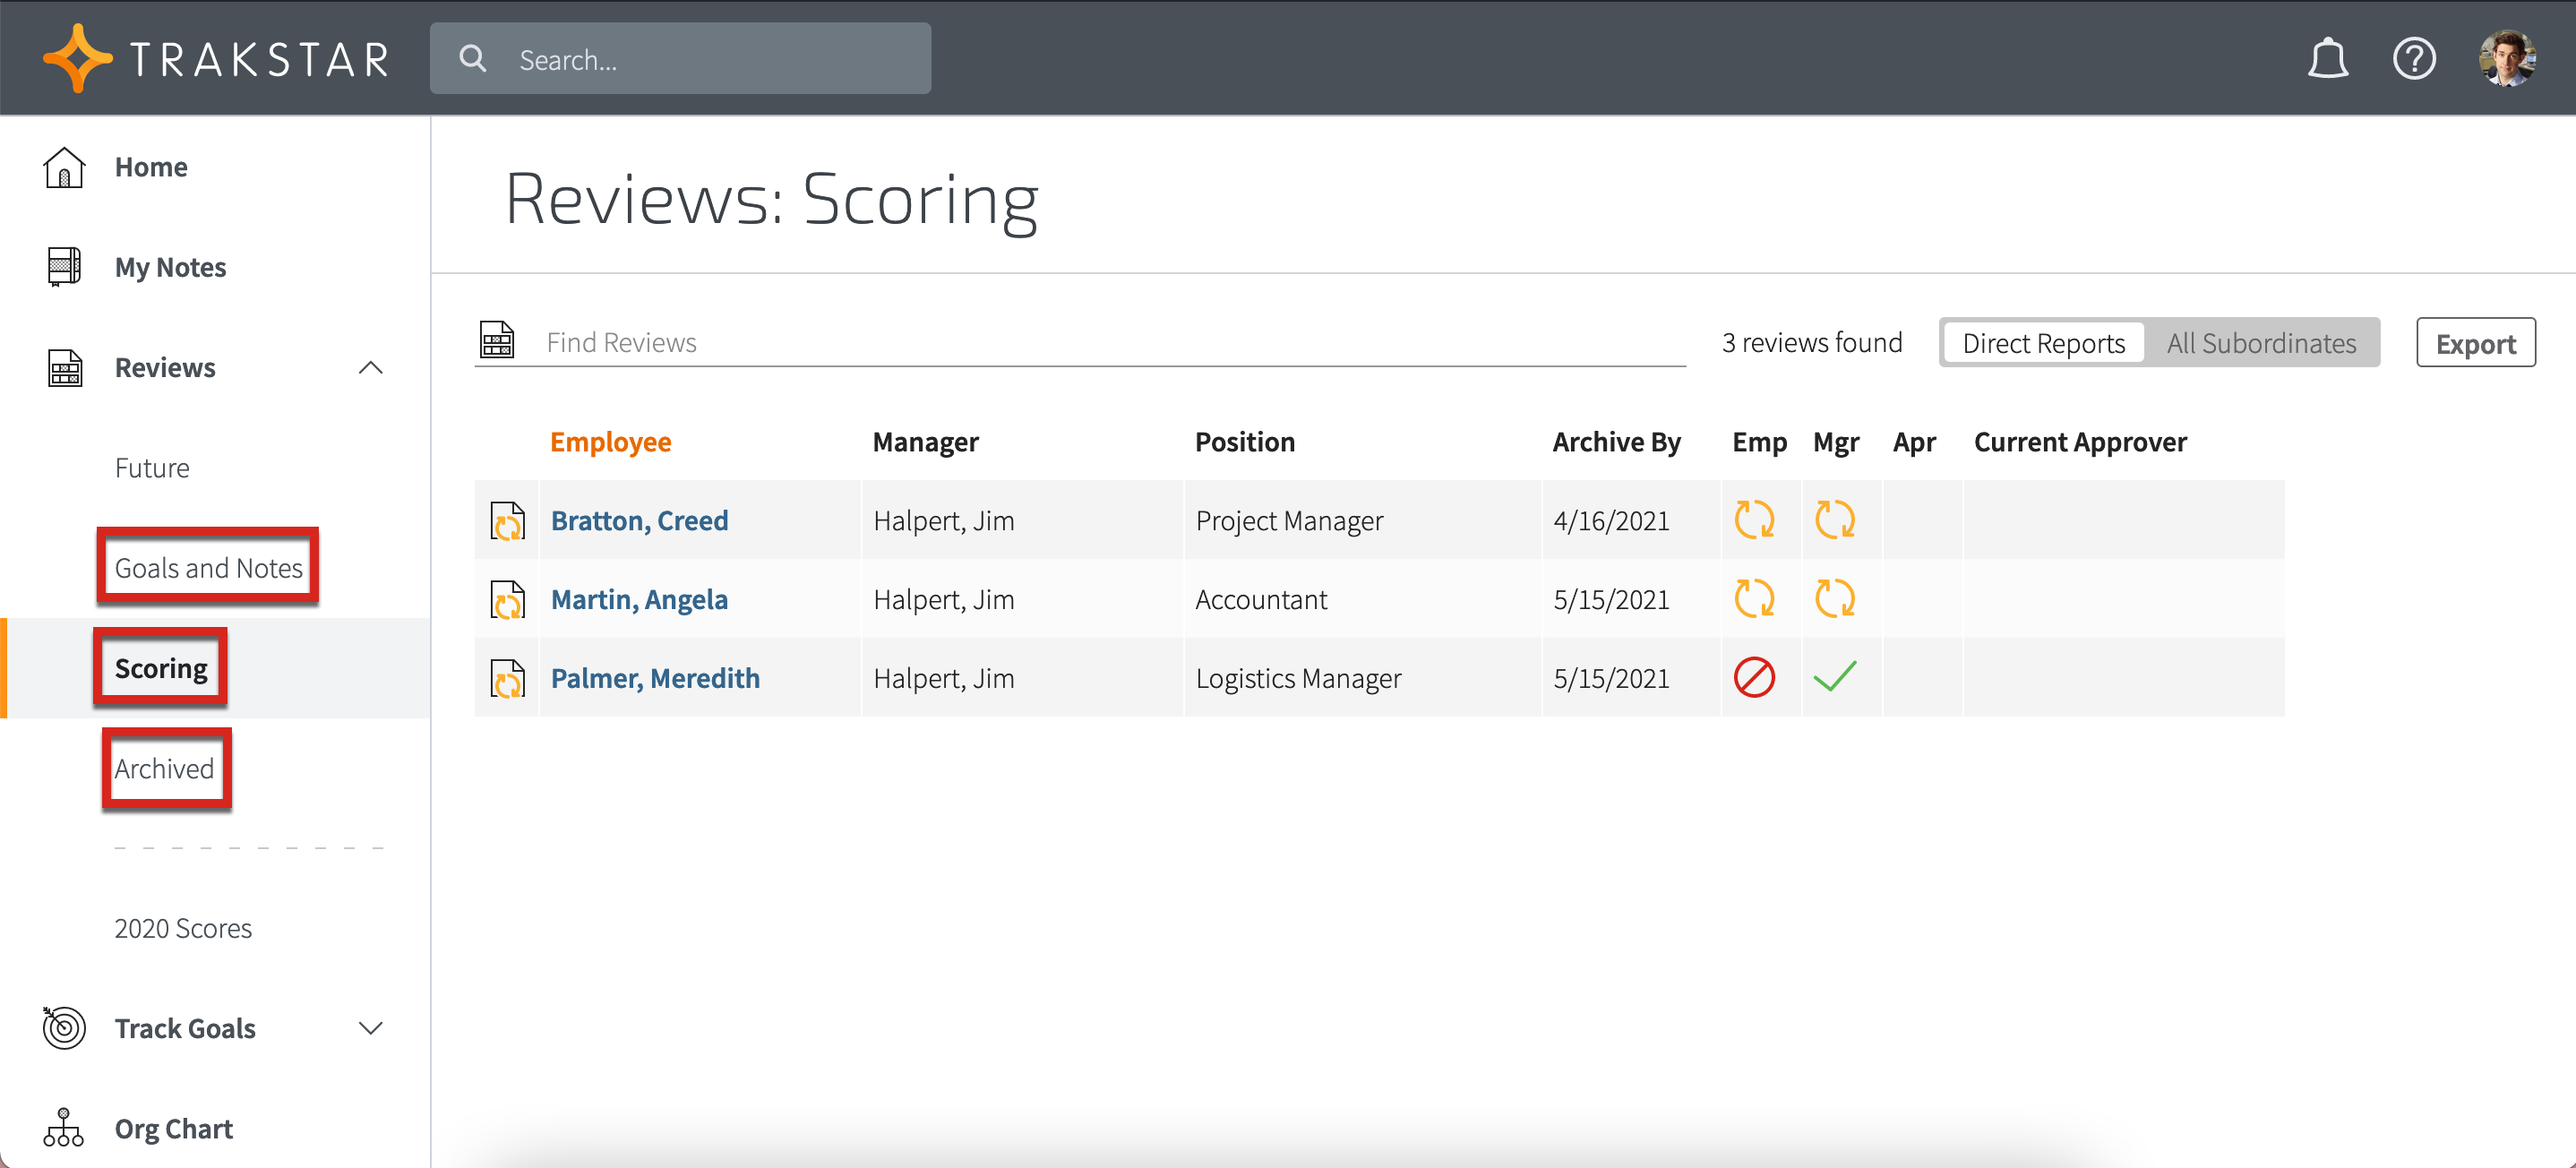Open Archived reviews submenu item
2576x1168 pixels.
tap(164, 768)
